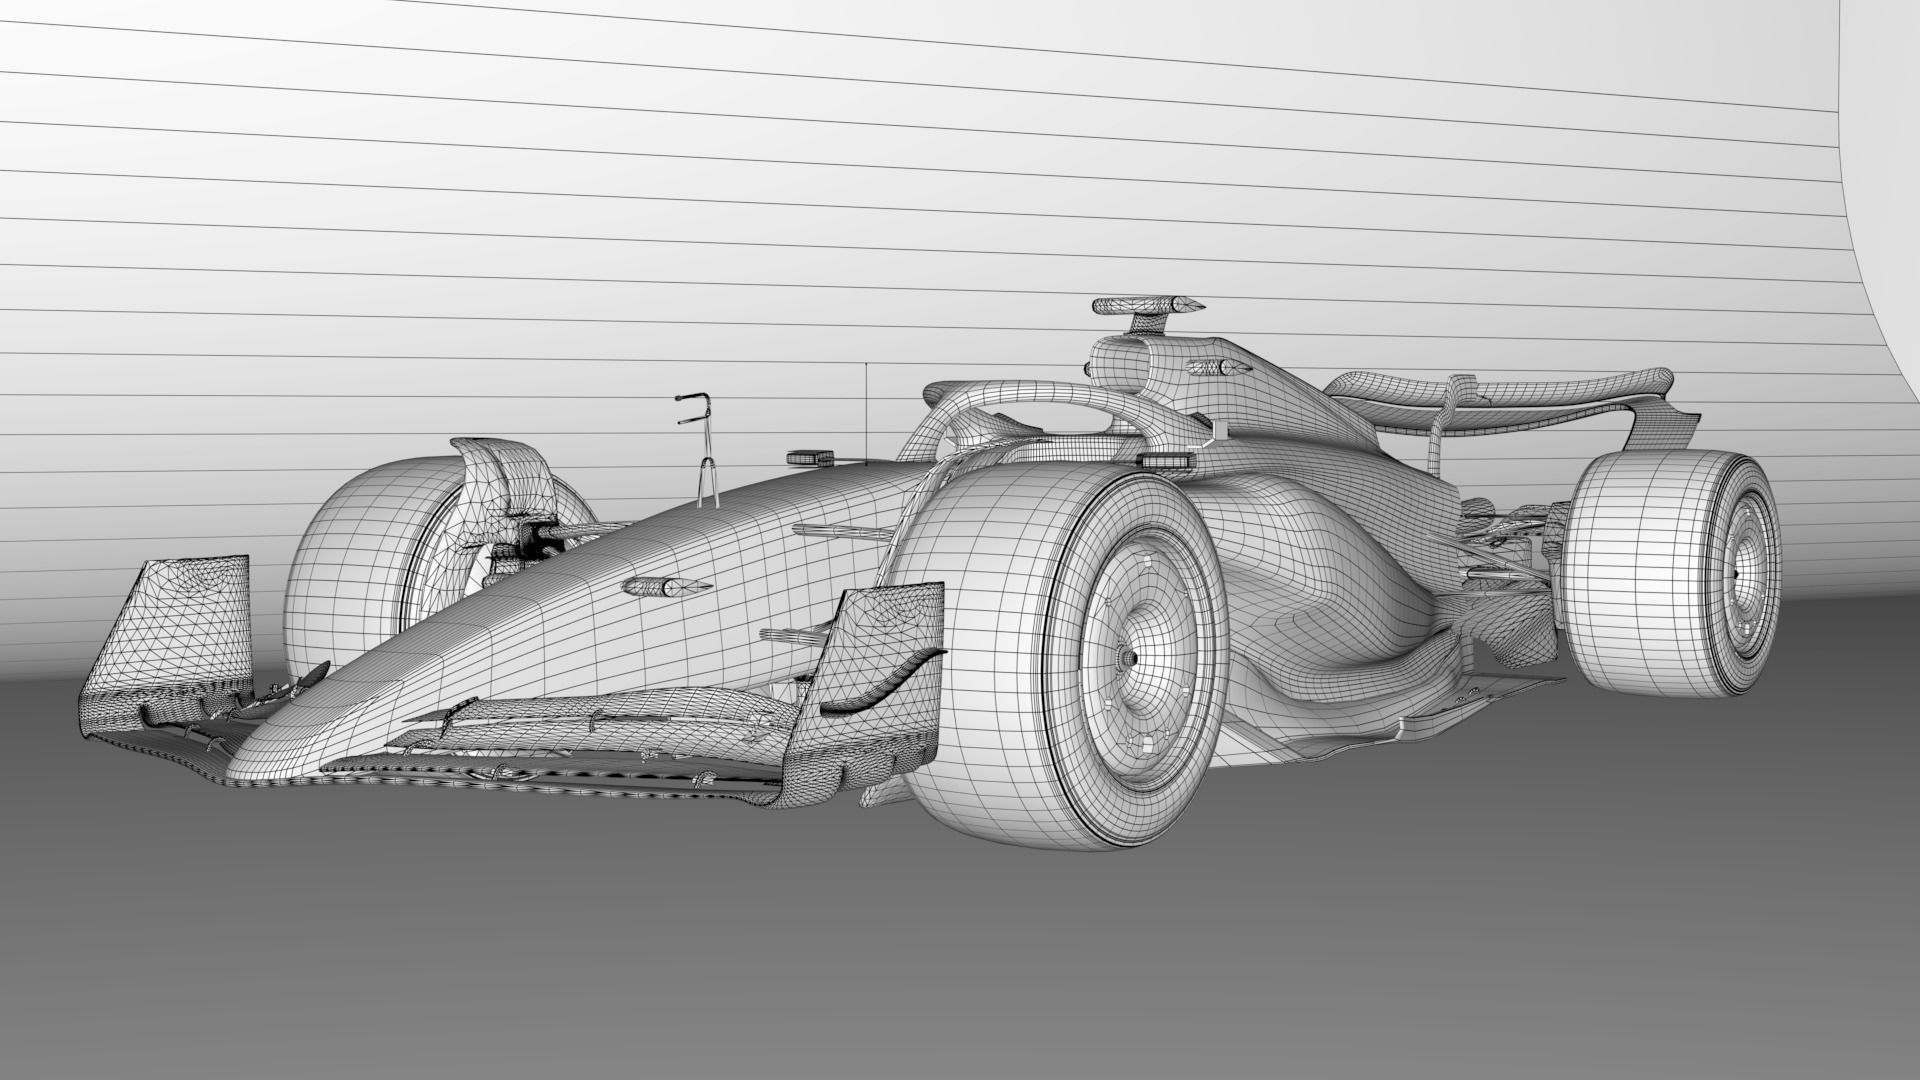Click the rear right wheel center hub
Image resolution: width=1920 pixels, height=1080 pixels.
coord(1736,573)
